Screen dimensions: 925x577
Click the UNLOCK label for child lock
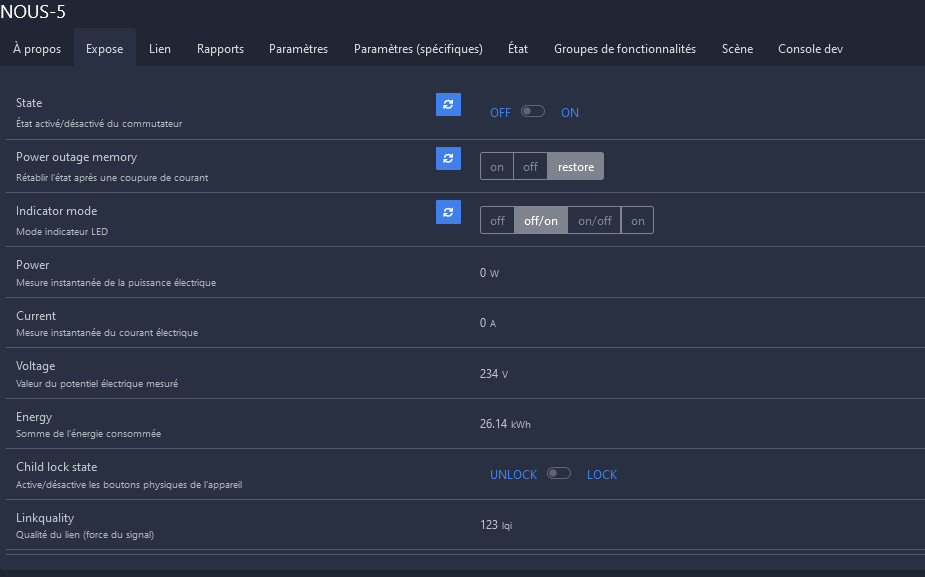coord(513,475)
